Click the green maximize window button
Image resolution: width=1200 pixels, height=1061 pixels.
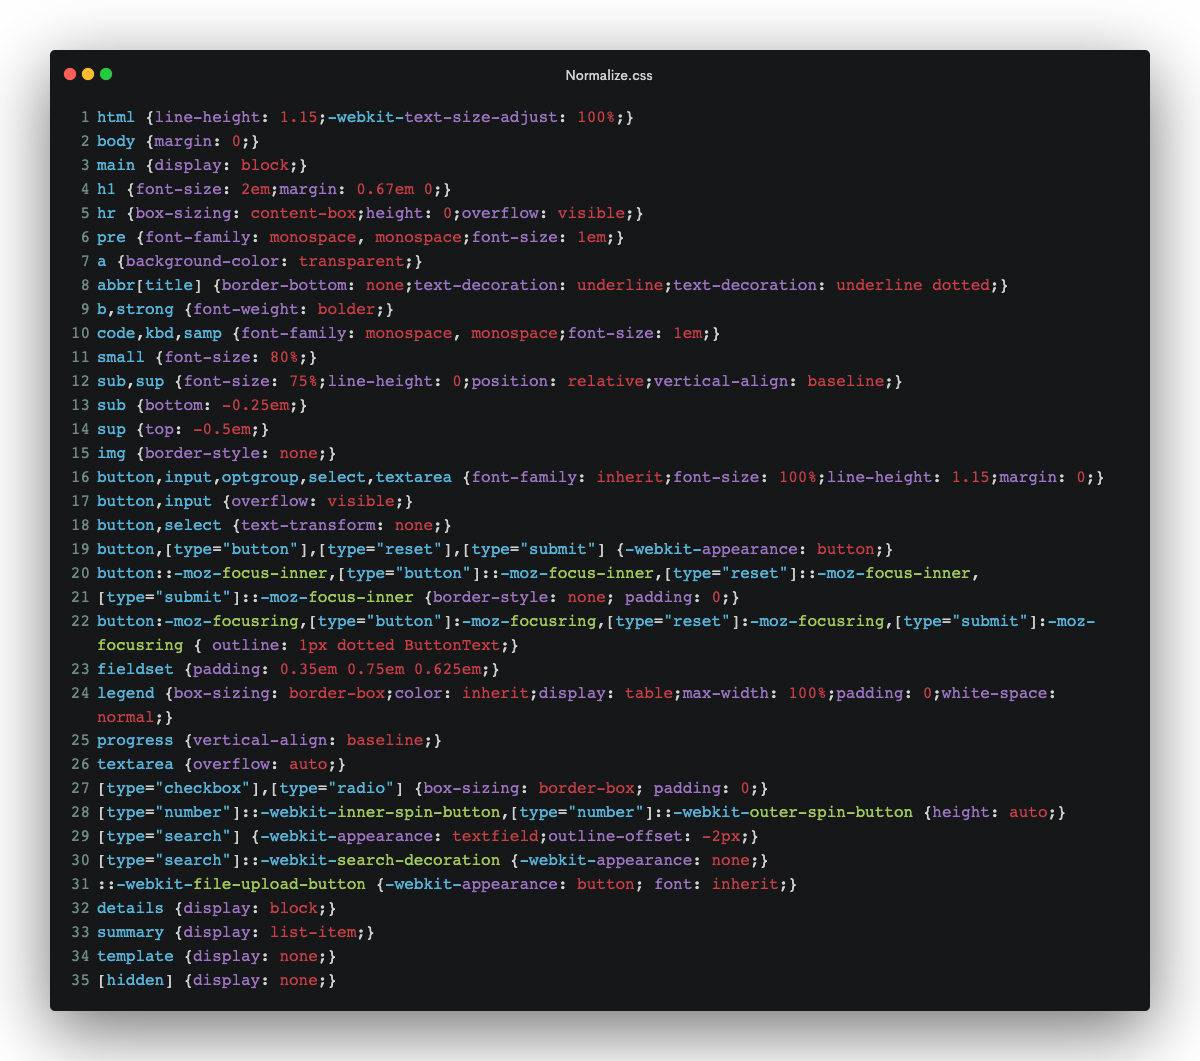tap(106, 74)
